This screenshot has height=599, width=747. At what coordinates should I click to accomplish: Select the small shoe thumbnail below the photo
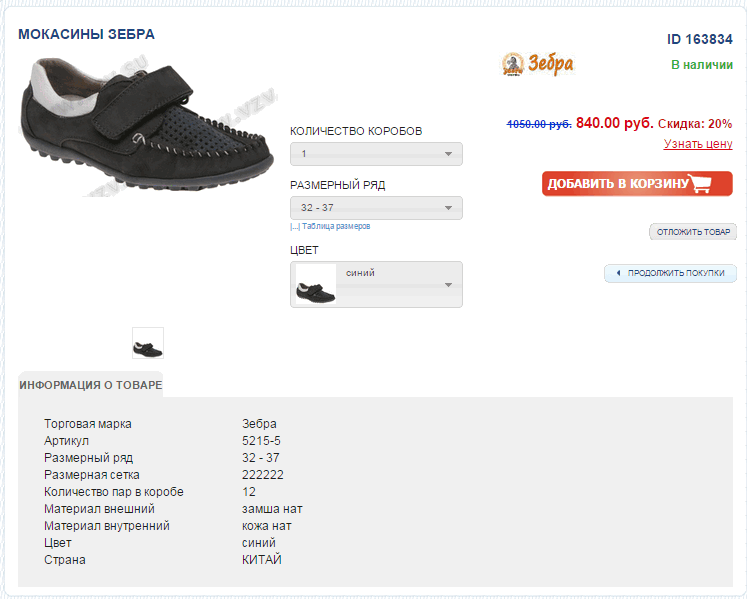coord(148,343)
